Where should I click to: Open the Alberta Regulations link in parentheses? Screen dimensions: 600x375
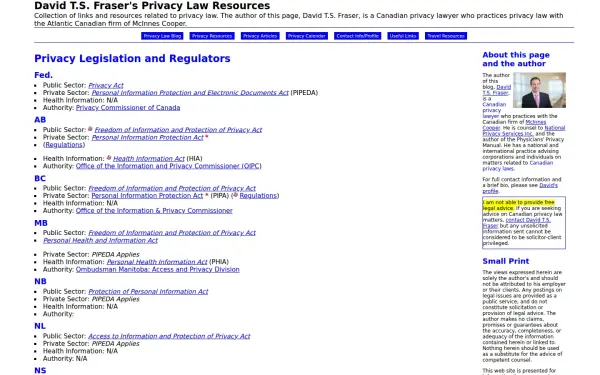pyautogui.click(x=64, y=145)
